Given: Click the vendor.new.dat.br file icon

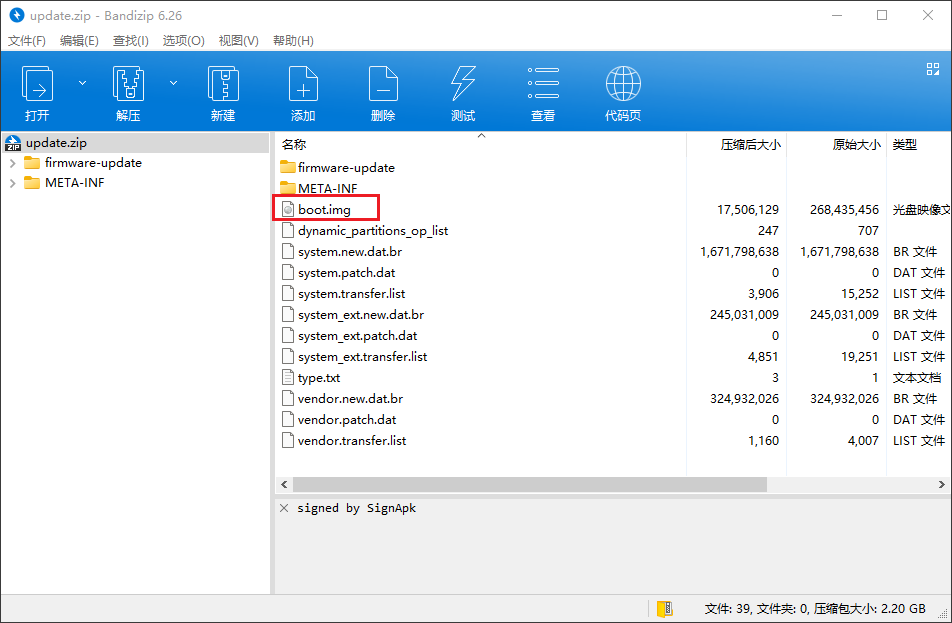Looking at the screenshot, I should click(288, 398).
